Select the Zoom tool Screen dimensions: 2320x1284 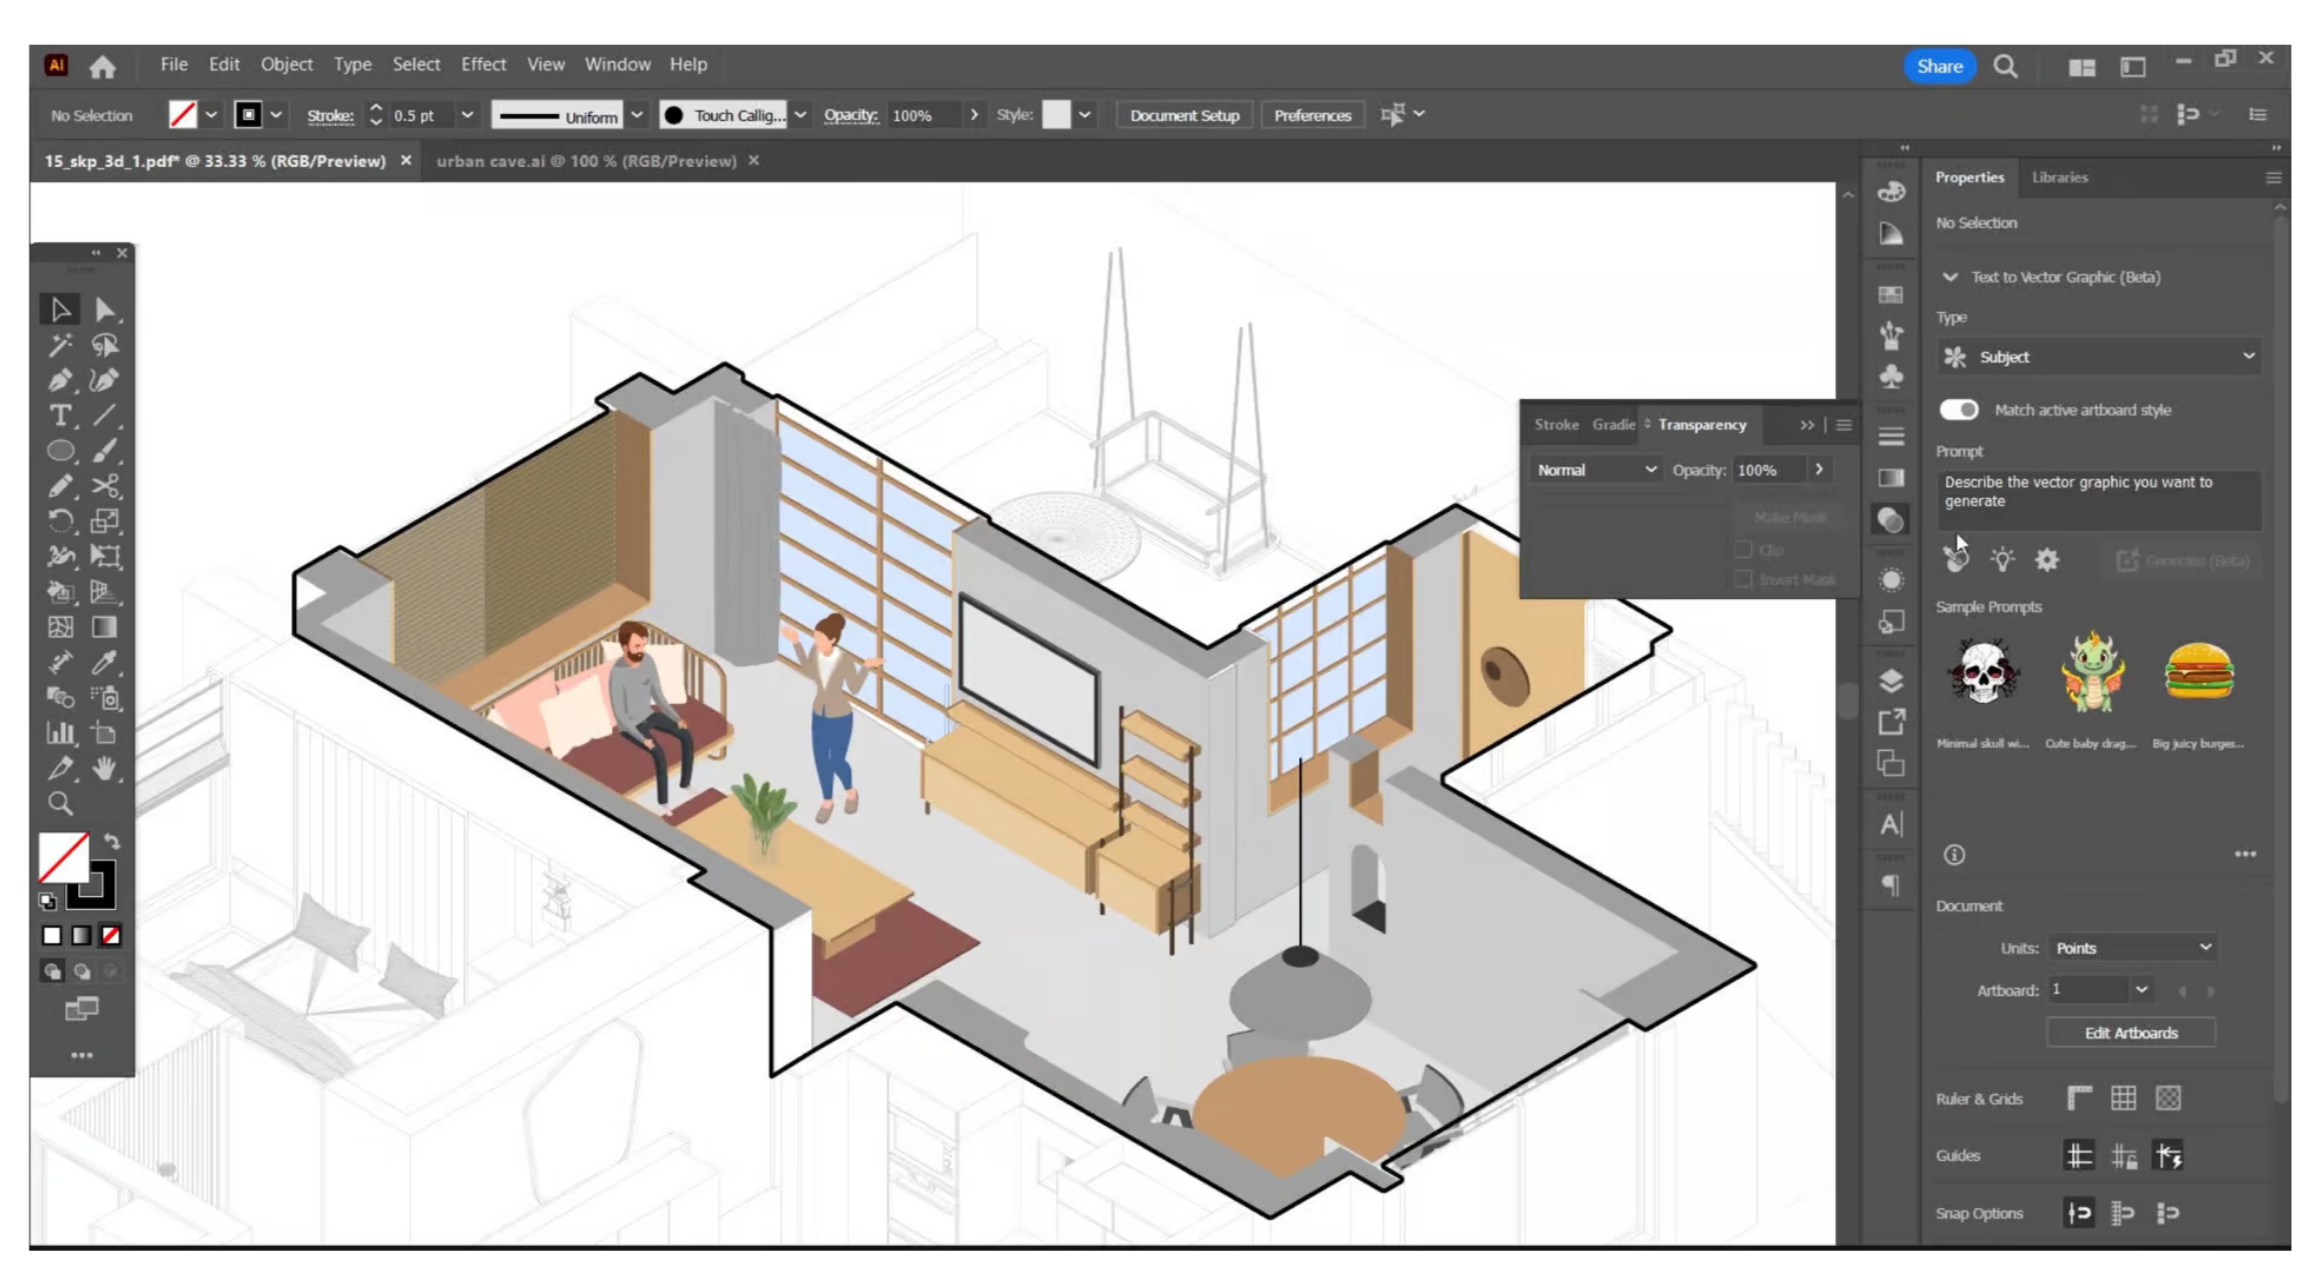[60, 803]
